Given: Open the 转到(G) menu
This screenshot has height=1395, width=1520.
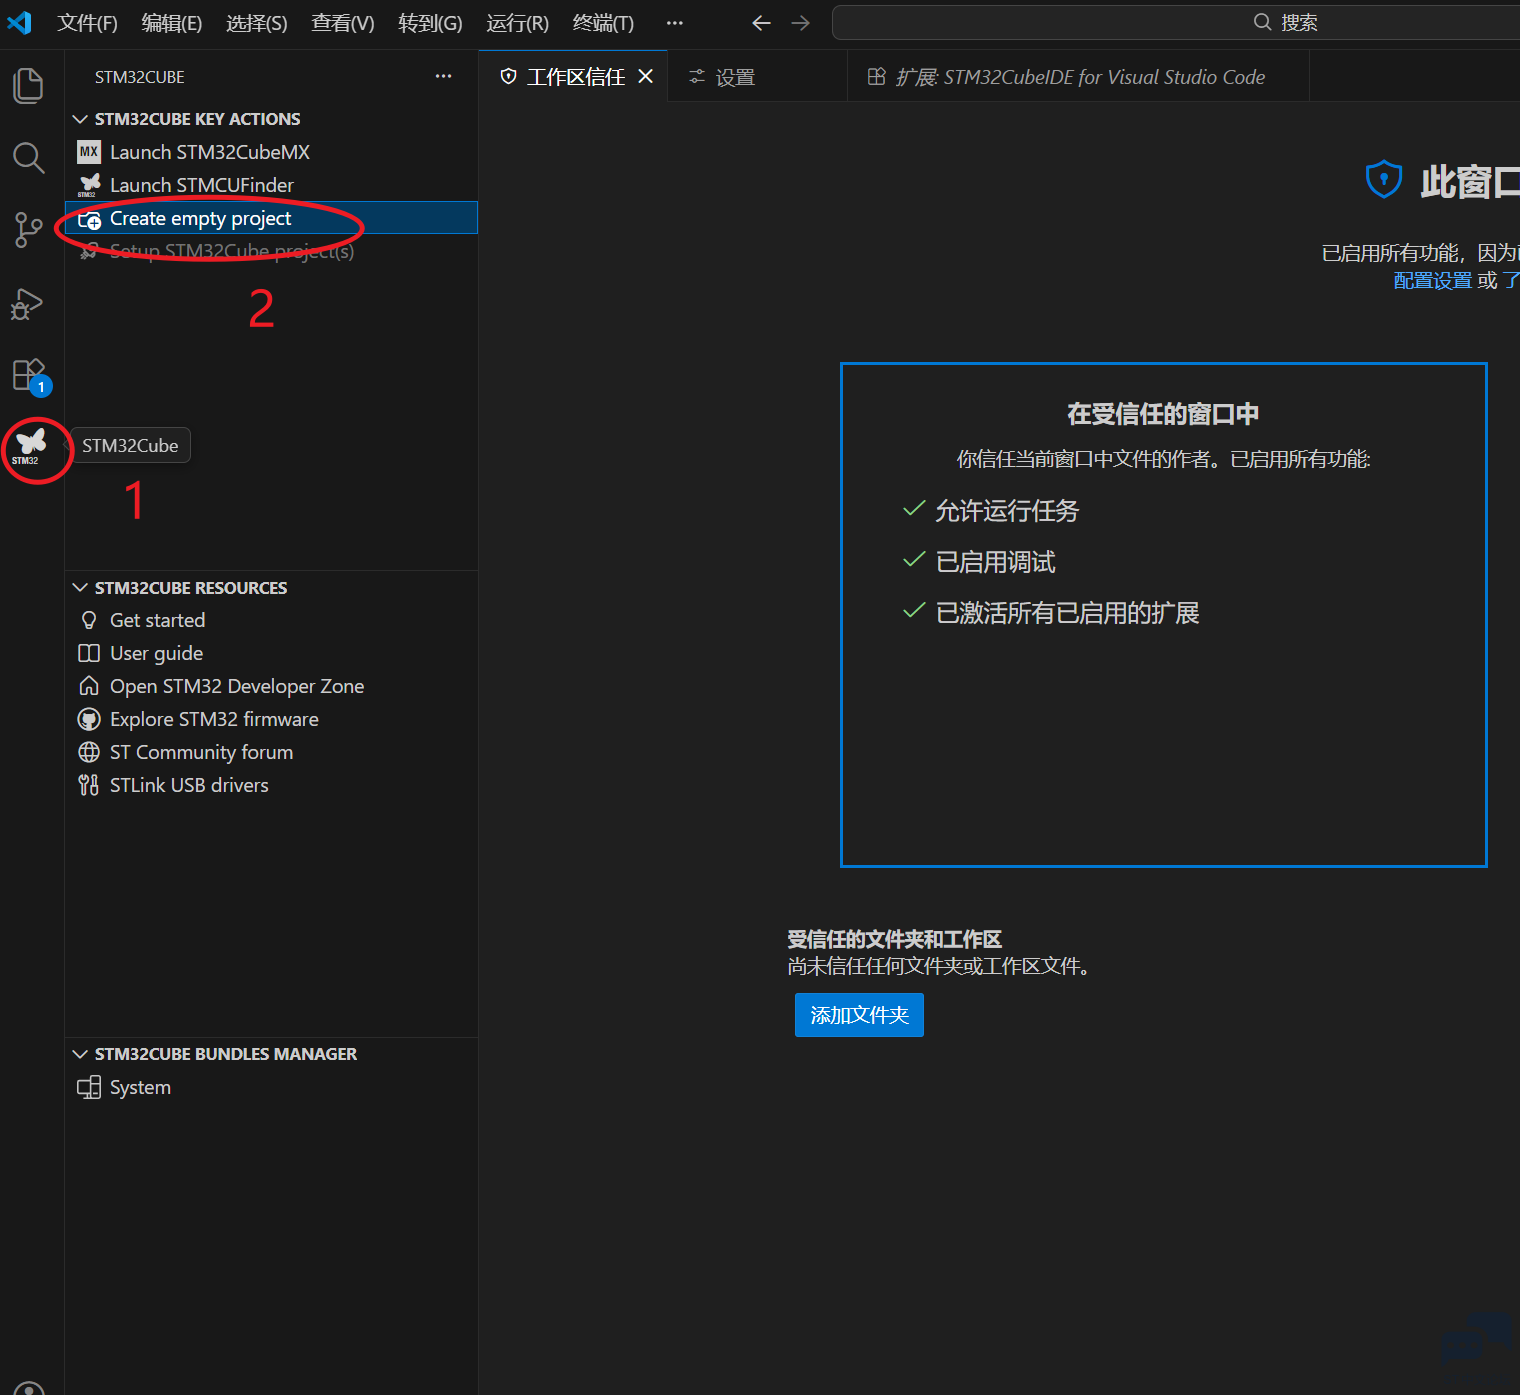Looking at the screenshot, I should (430, 23).
